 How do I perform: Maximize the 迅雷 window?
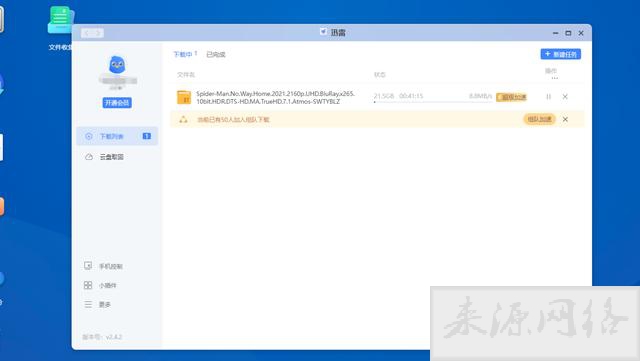pyautogui.click(x=568, y=33)
